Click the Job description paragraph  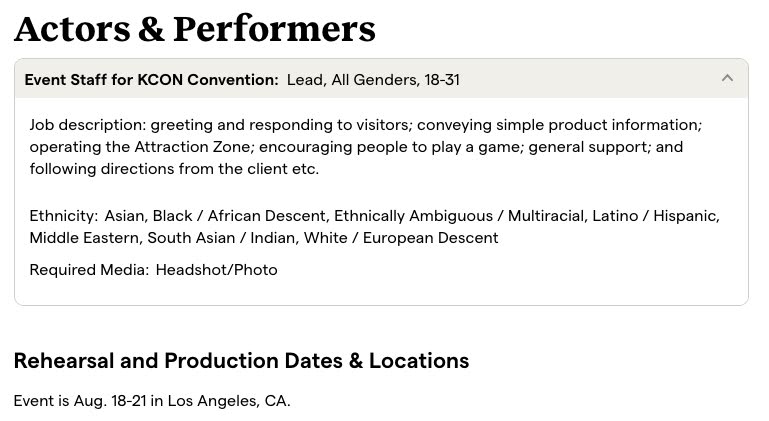pyautogui.click(x=366, y=147)
